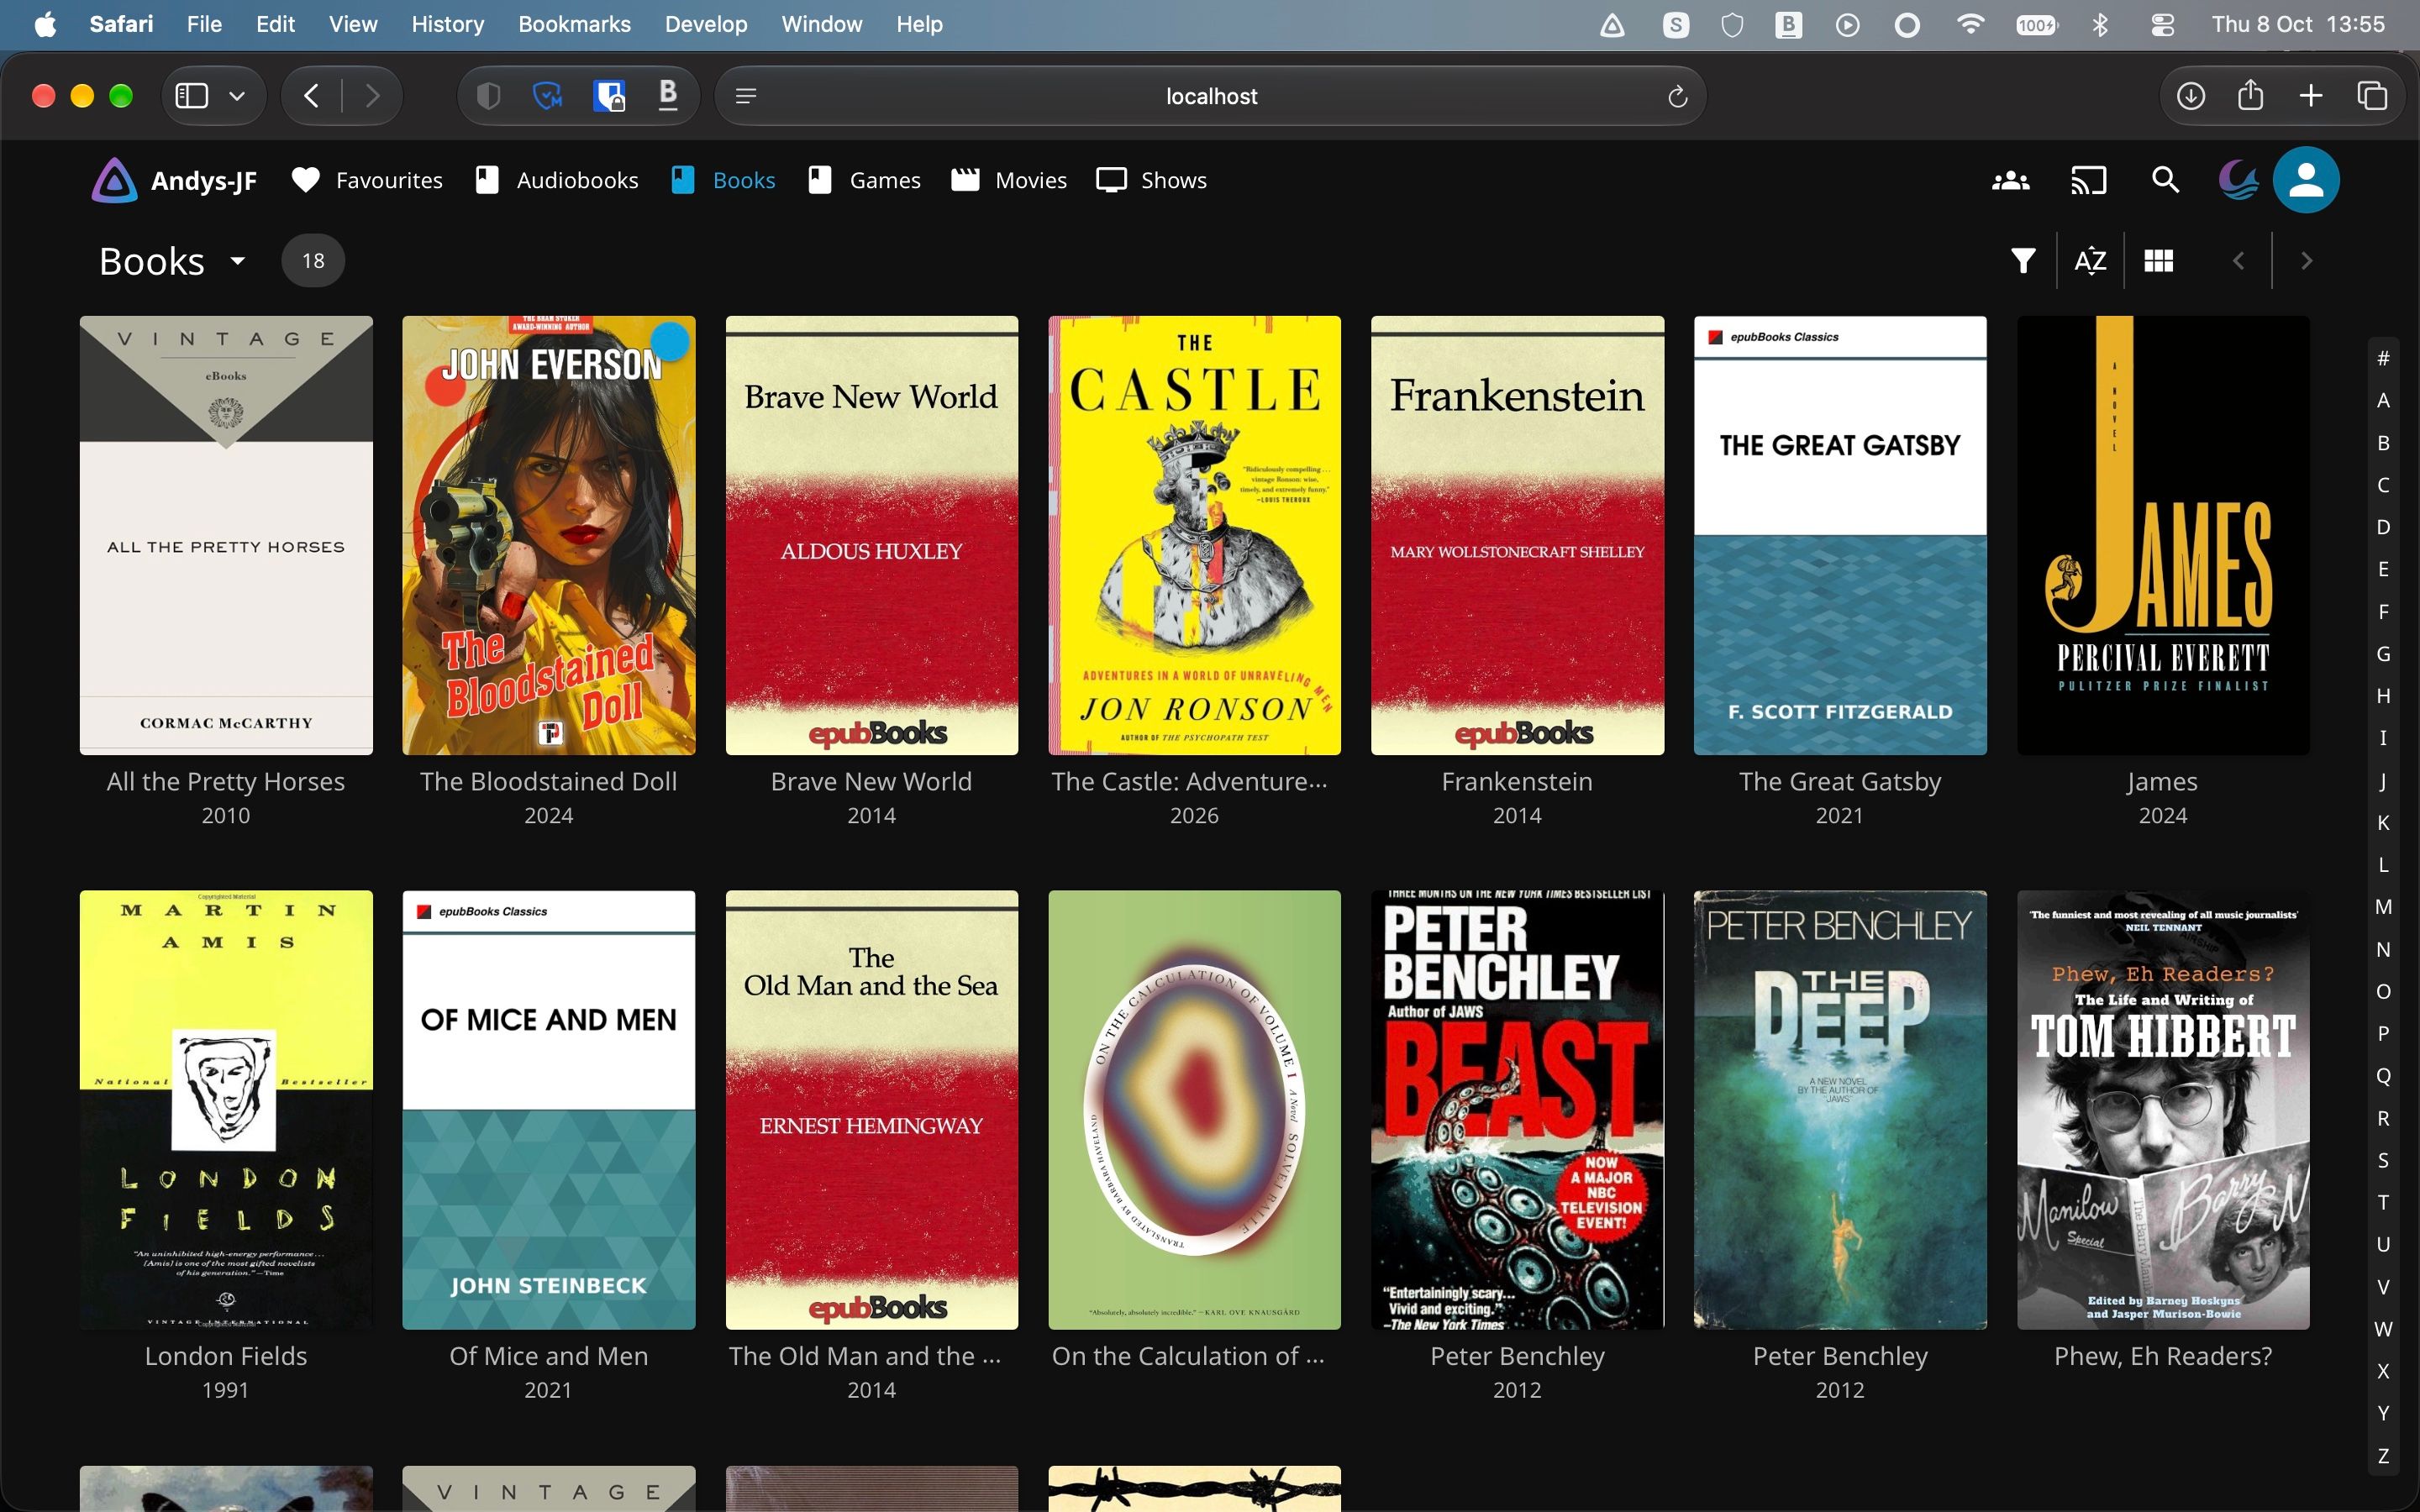This screenshot has height=1512, width=2420.
Task: Open the SyncPlay group icon
Action: (2010, 180)
